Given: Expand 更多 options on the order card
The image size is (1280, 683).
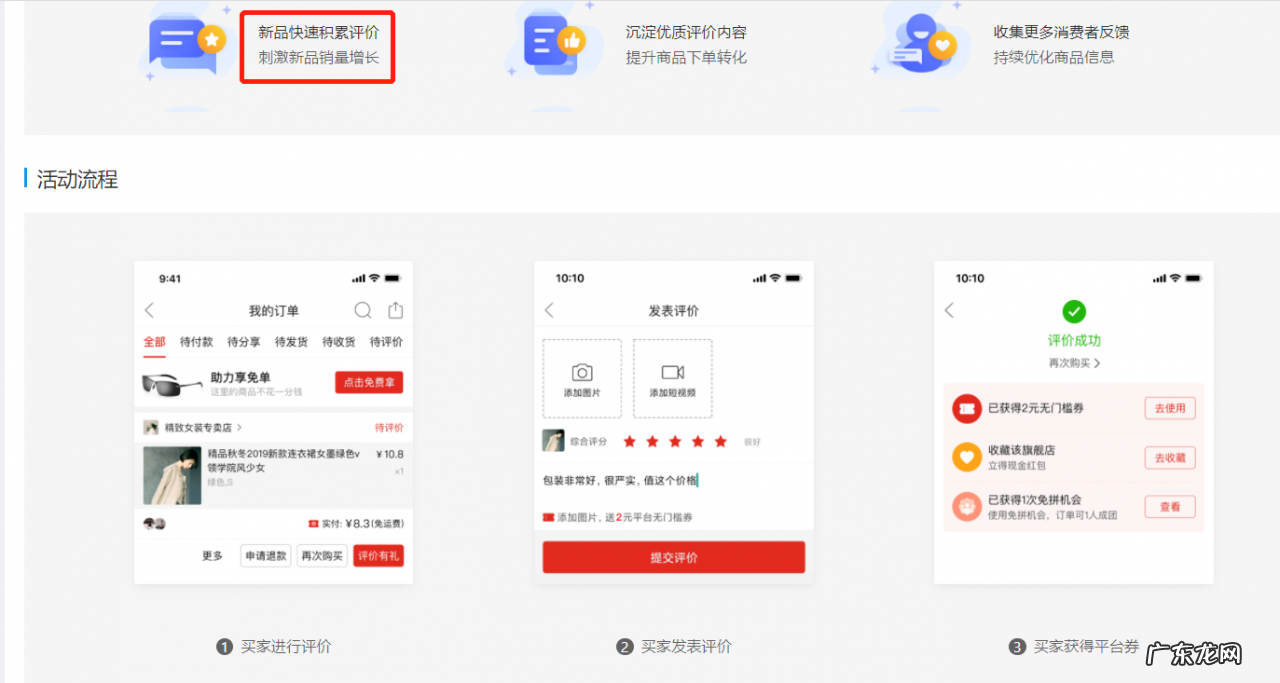Looking at the screenshot, I should click(210, 556).
